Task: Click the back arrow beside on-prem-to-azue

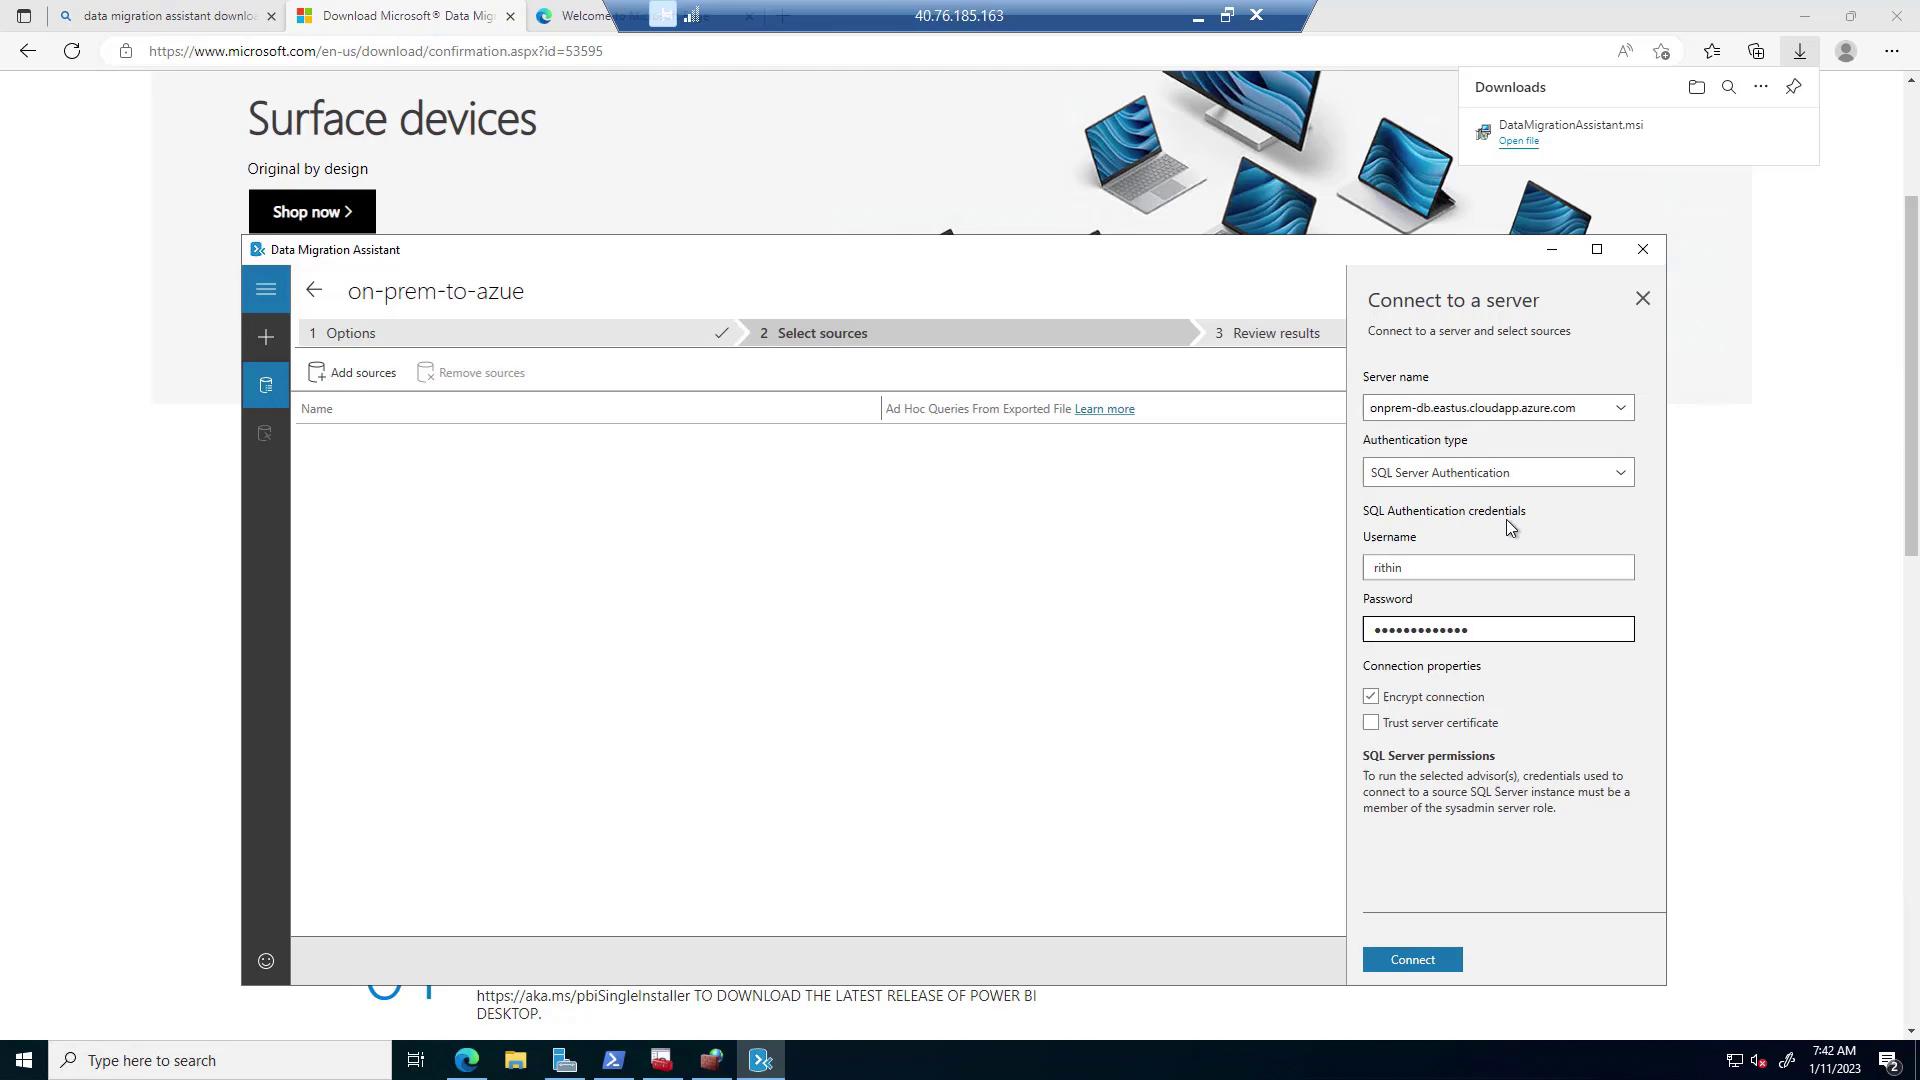Action: pos(314,290)
